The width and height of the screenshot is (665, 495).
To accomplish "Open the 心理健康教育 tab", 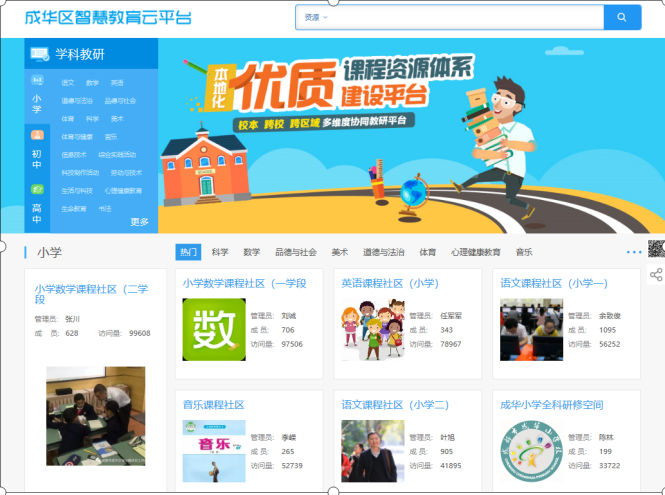I will pyautogui.click(x=475, y=252).
